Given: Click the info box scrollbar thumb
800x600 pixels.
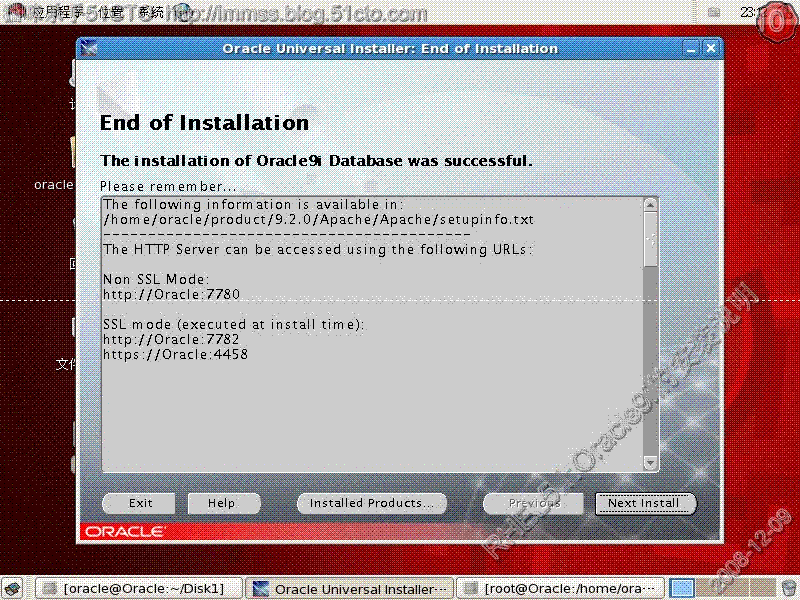Looking at the screenshot, I should (650, 239).
